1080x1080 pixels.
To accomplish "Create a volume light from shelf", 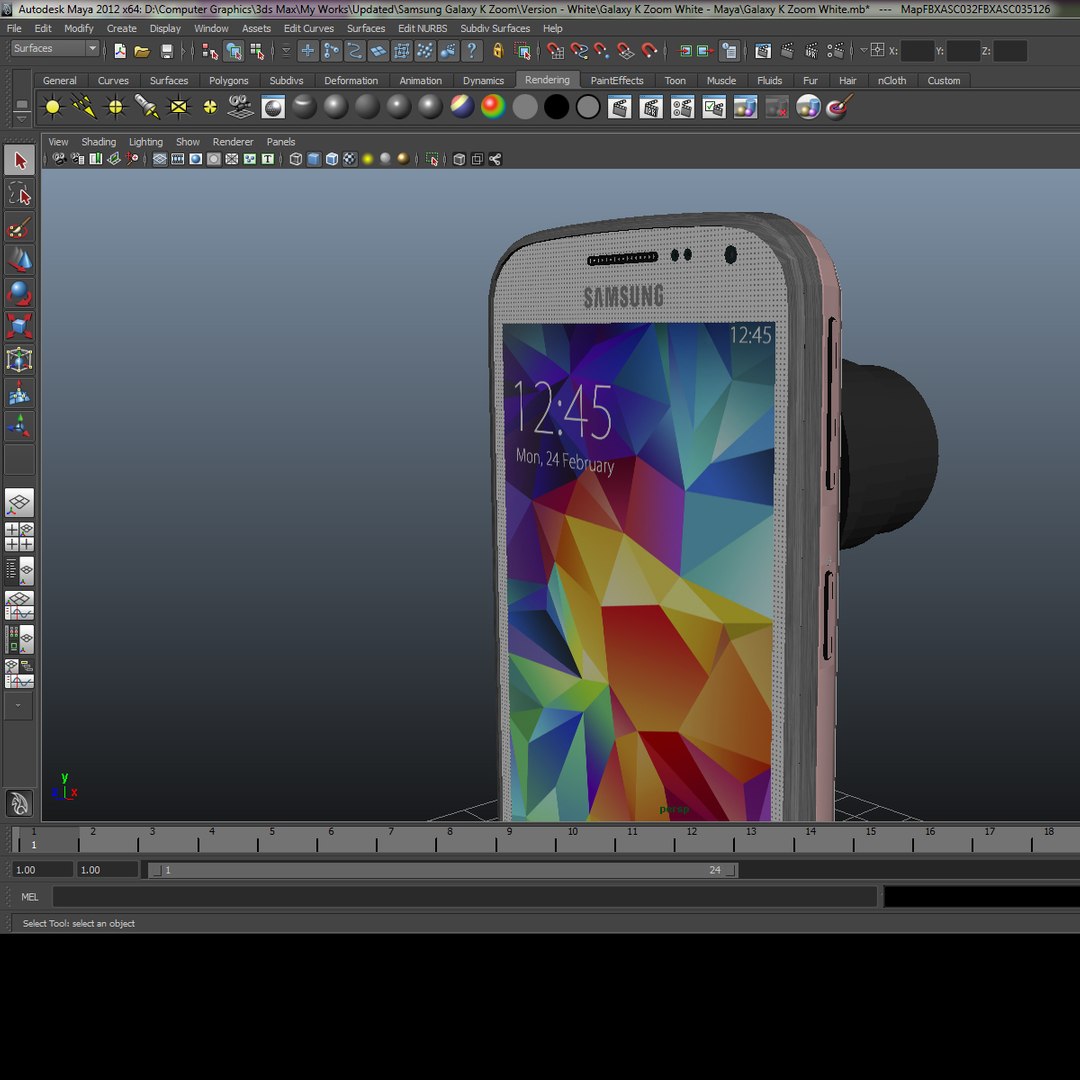I will click(210, 107).
